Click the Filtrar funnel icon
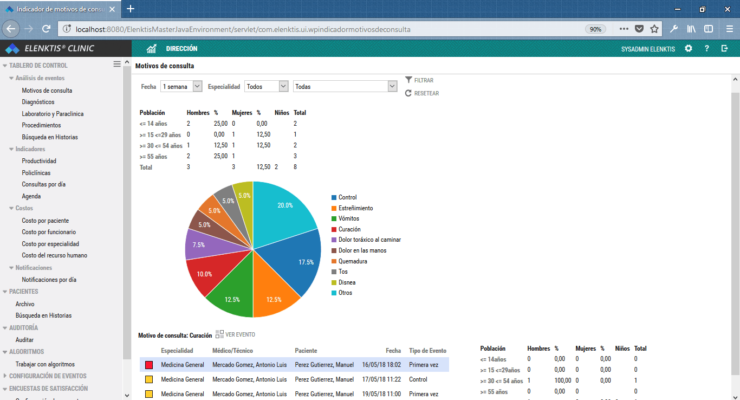This screenshot has height=400, width=740. [409, 79]
